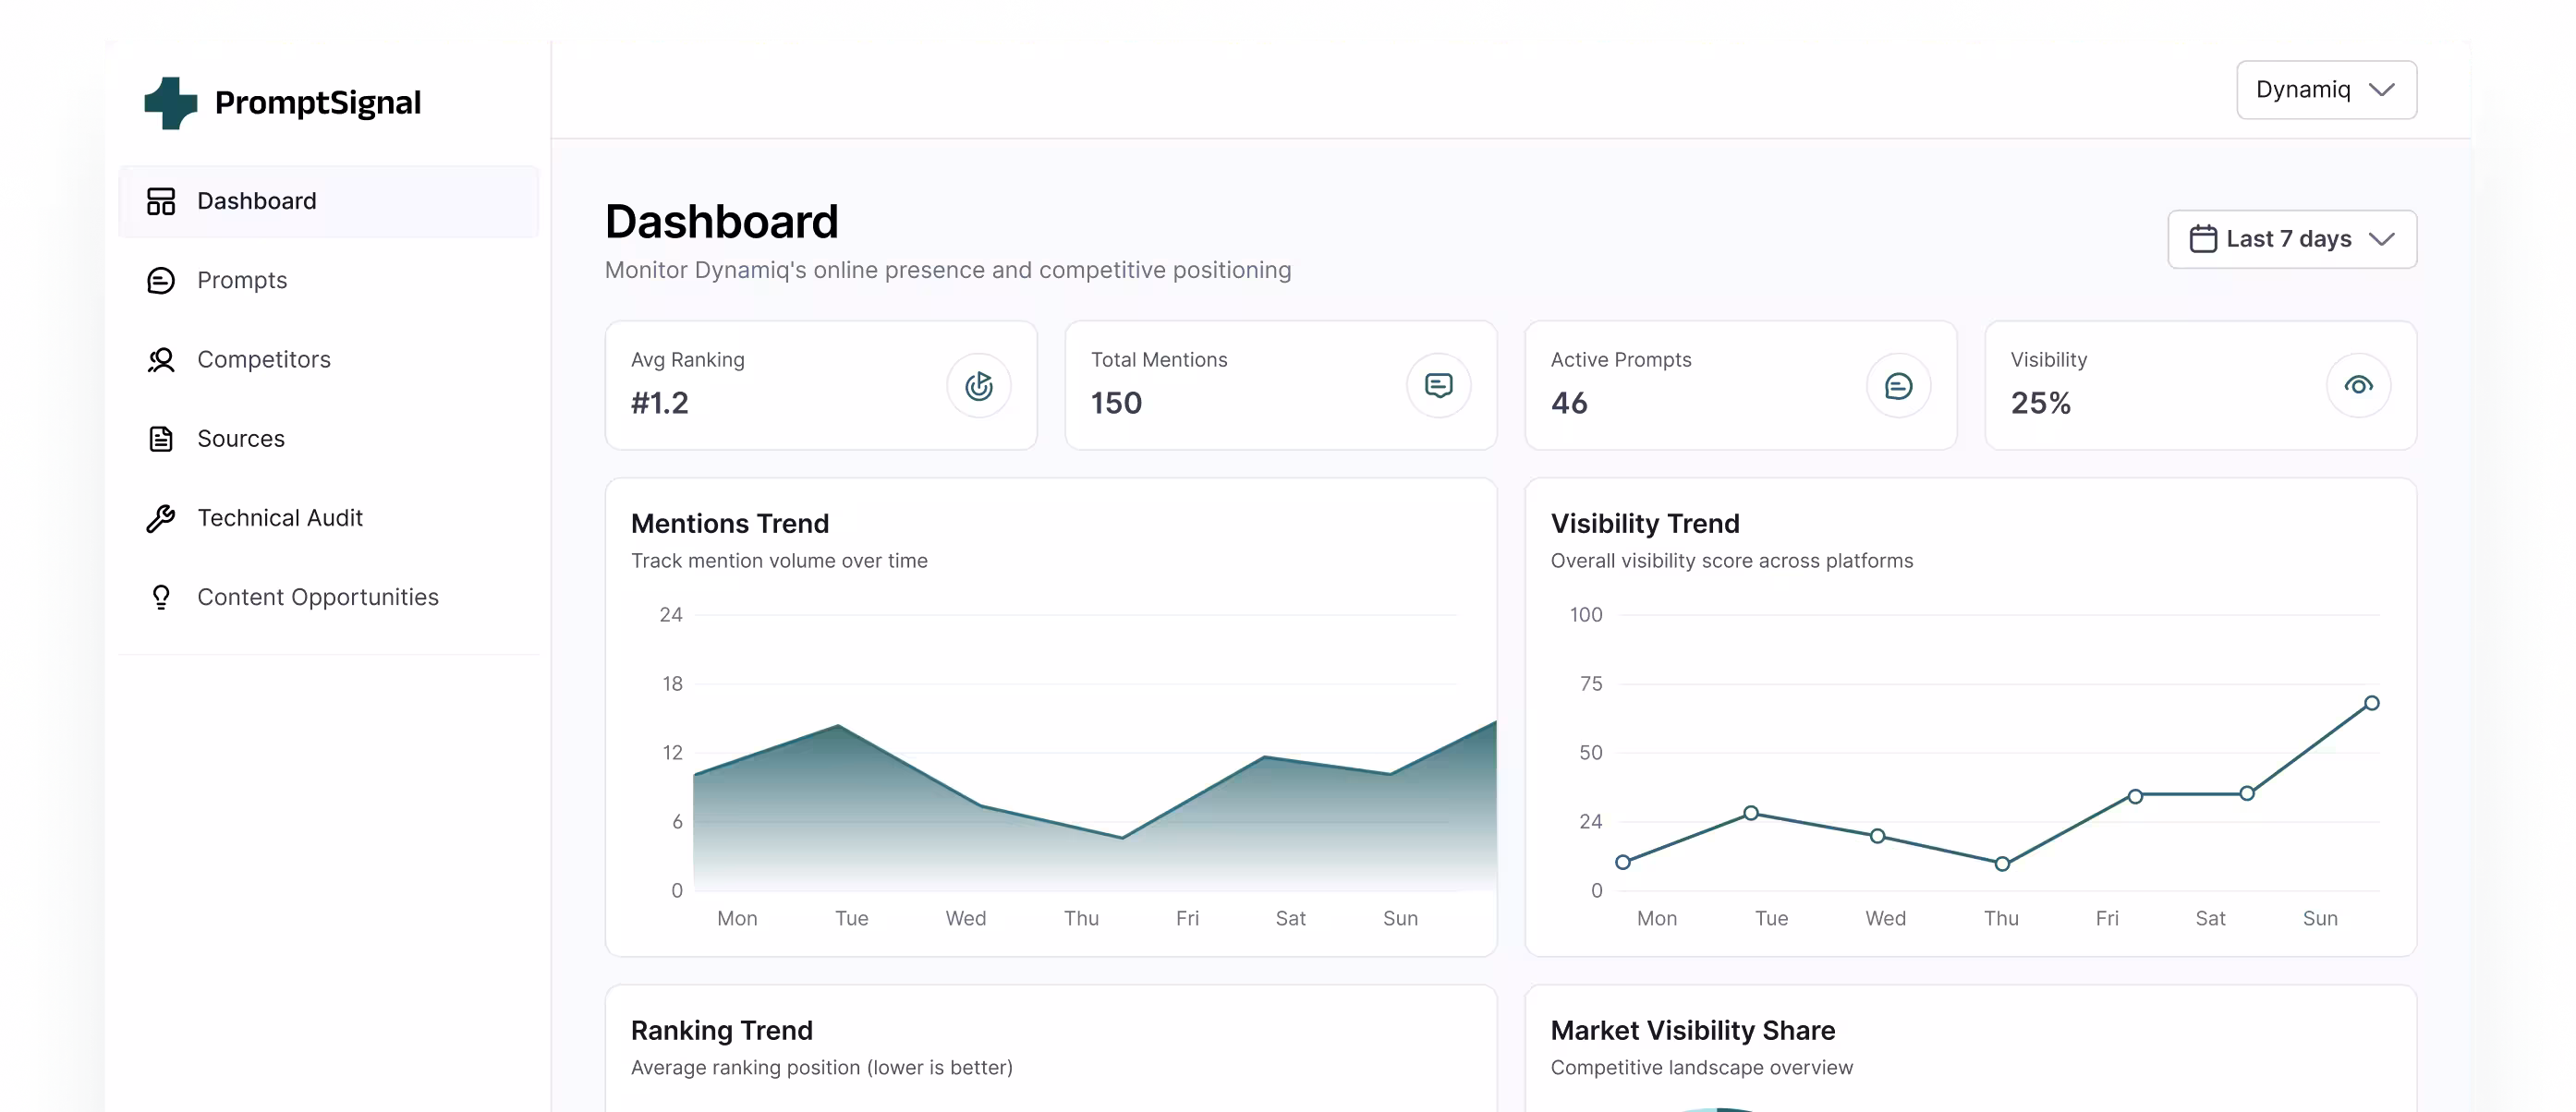
Task: Click the Tuesday data point on Visibility Trend
Action: [x=1751, y=813]
